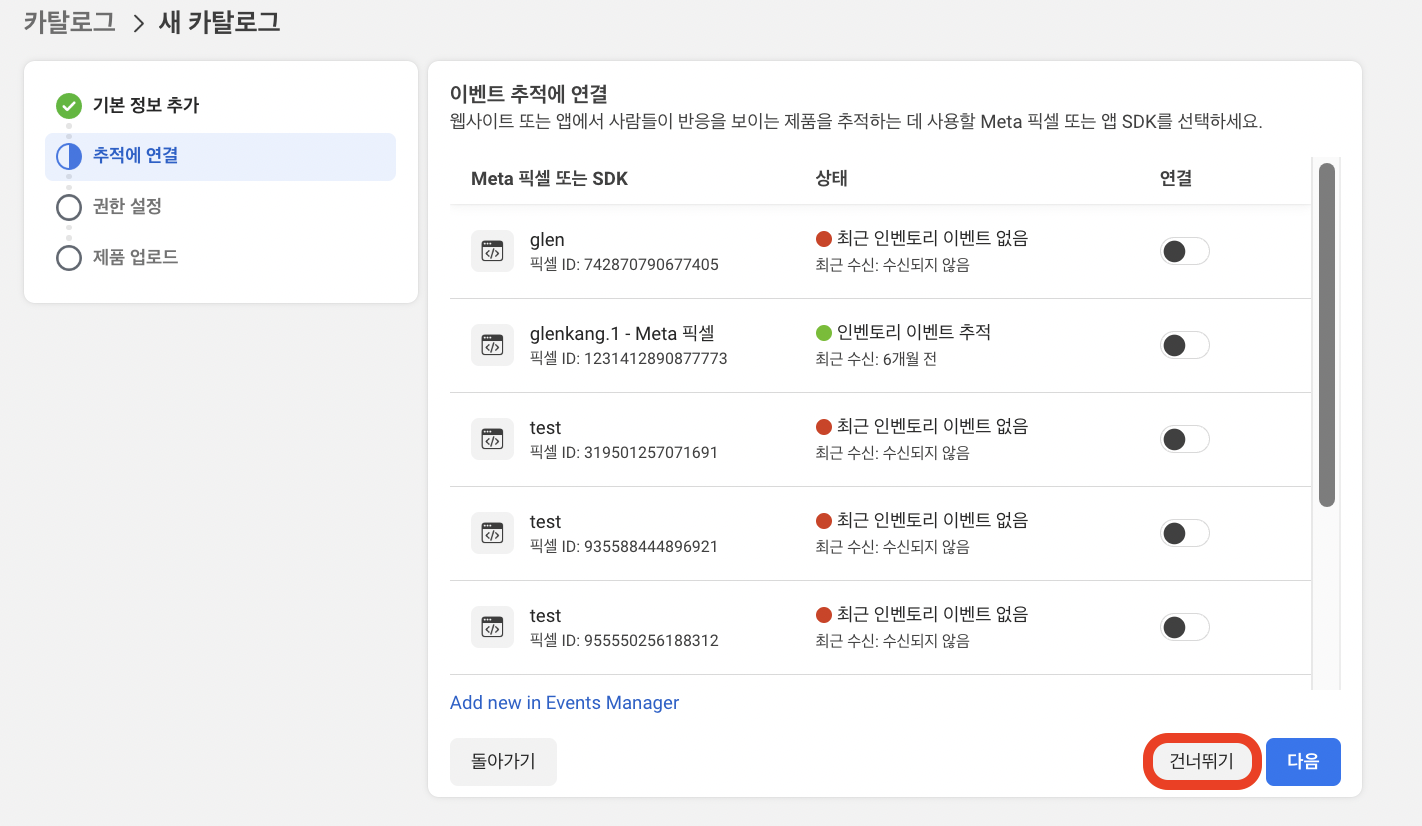This screenshot has width=1422, height=826.
Task: Select the pixel icon for test ID 319501257071691
Action: pos(492,438)
